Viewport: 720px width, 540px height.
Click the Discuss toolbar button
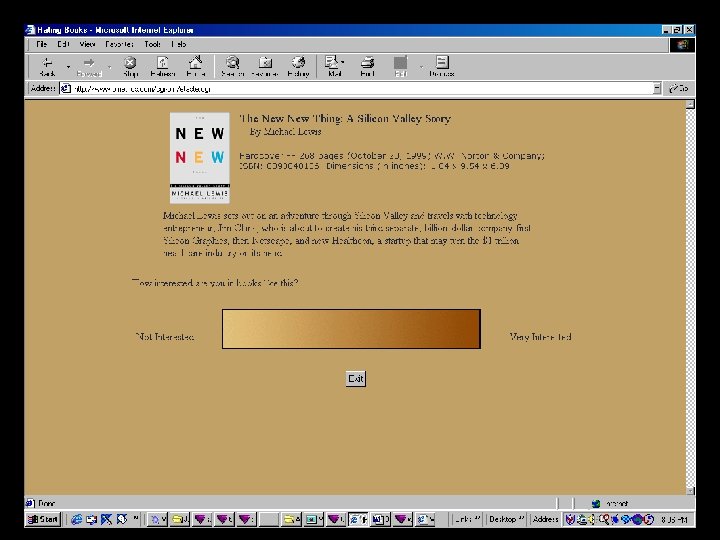[x=442, y=67]
